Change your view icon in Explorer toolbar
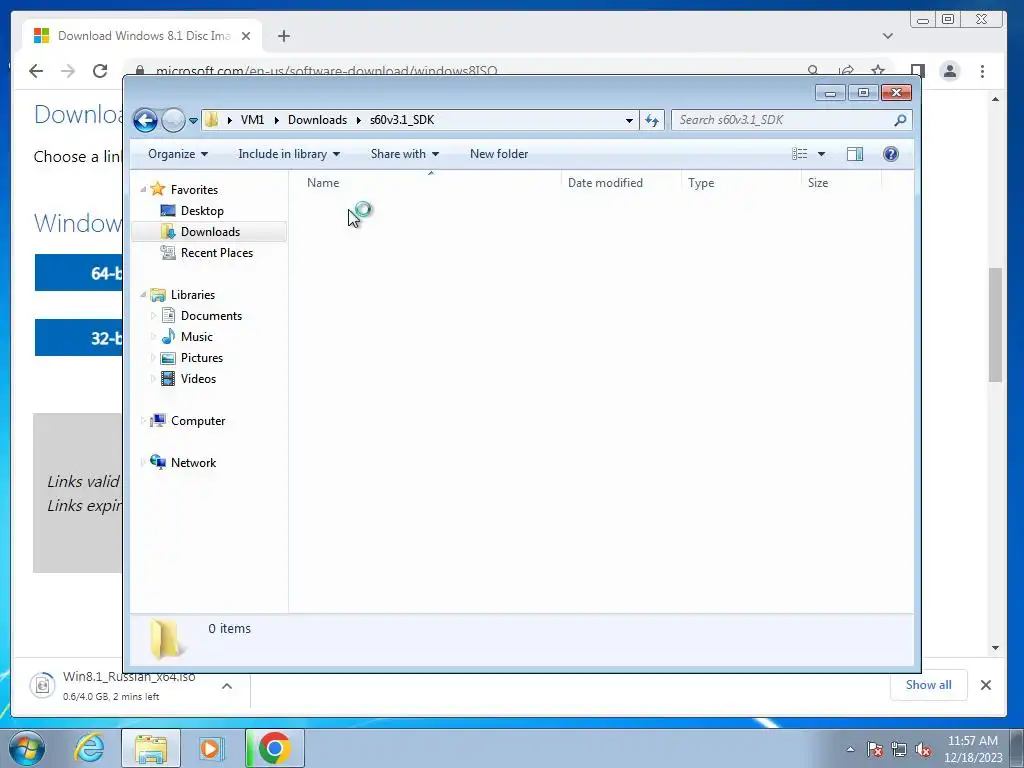1024x768 pixels. (x=799, y=154)
